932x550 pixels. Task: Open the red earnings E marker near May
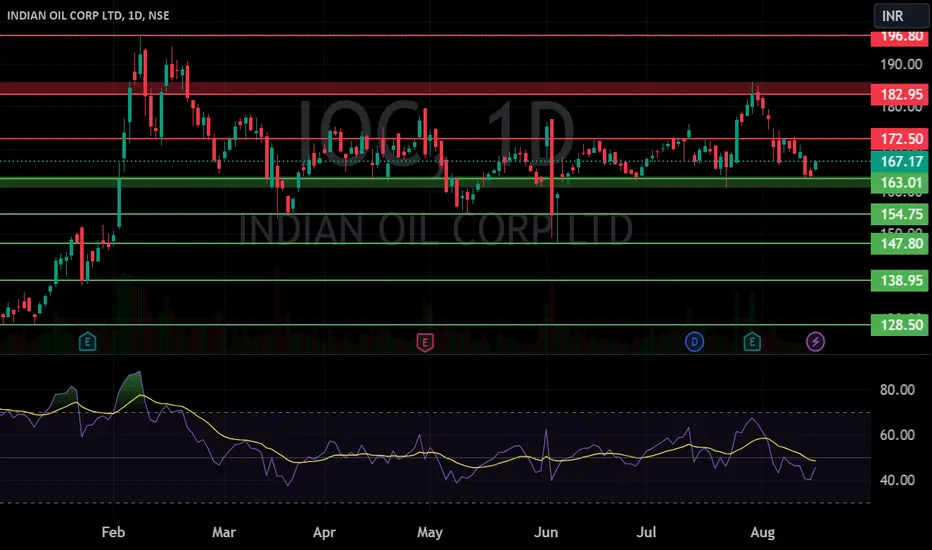point(424,342)
